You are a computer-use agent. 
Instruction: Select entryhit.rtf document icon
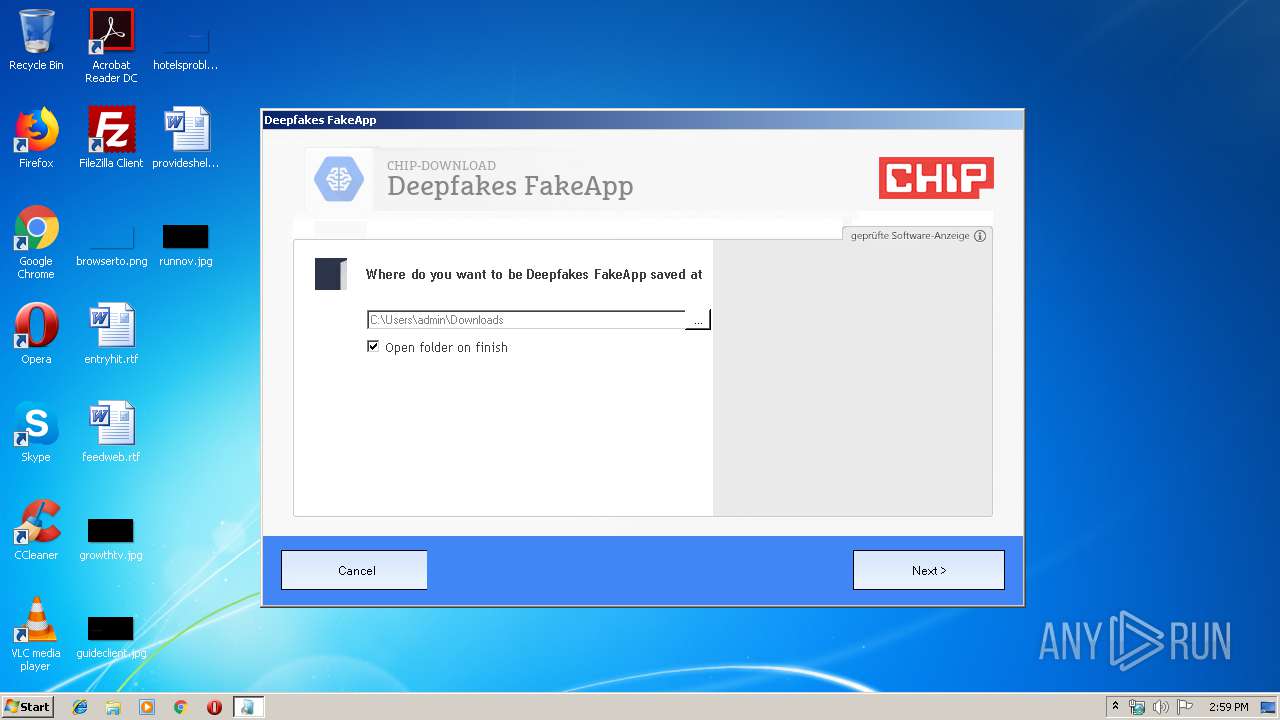pos(111,334)
